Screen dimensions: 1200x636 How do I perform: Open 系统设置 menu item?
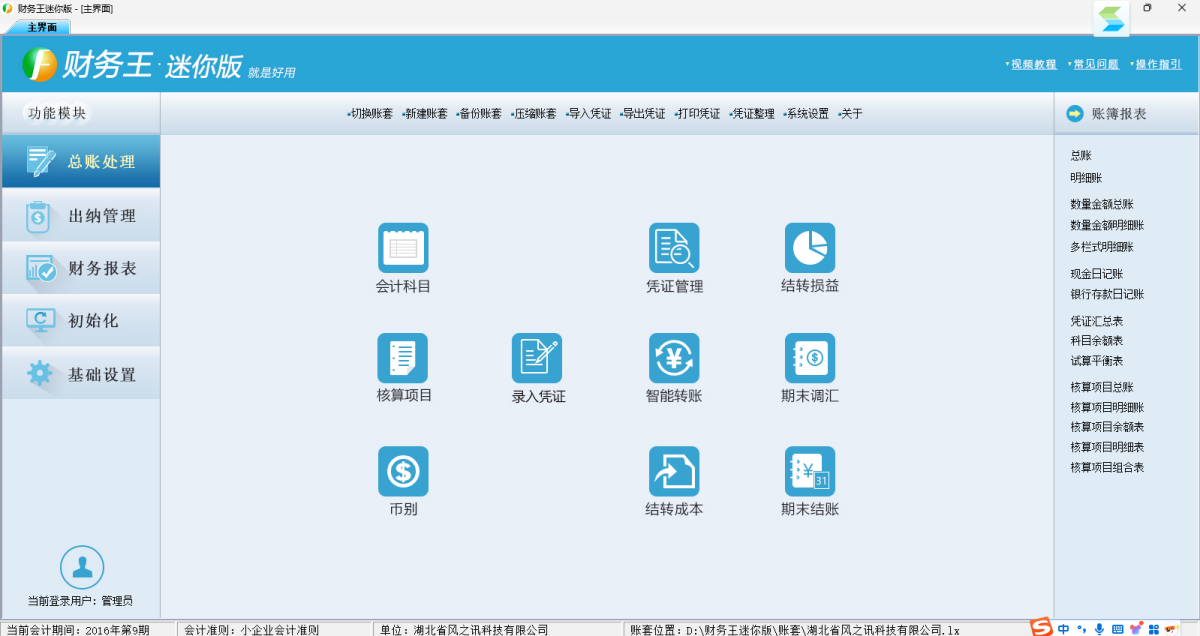807,114
